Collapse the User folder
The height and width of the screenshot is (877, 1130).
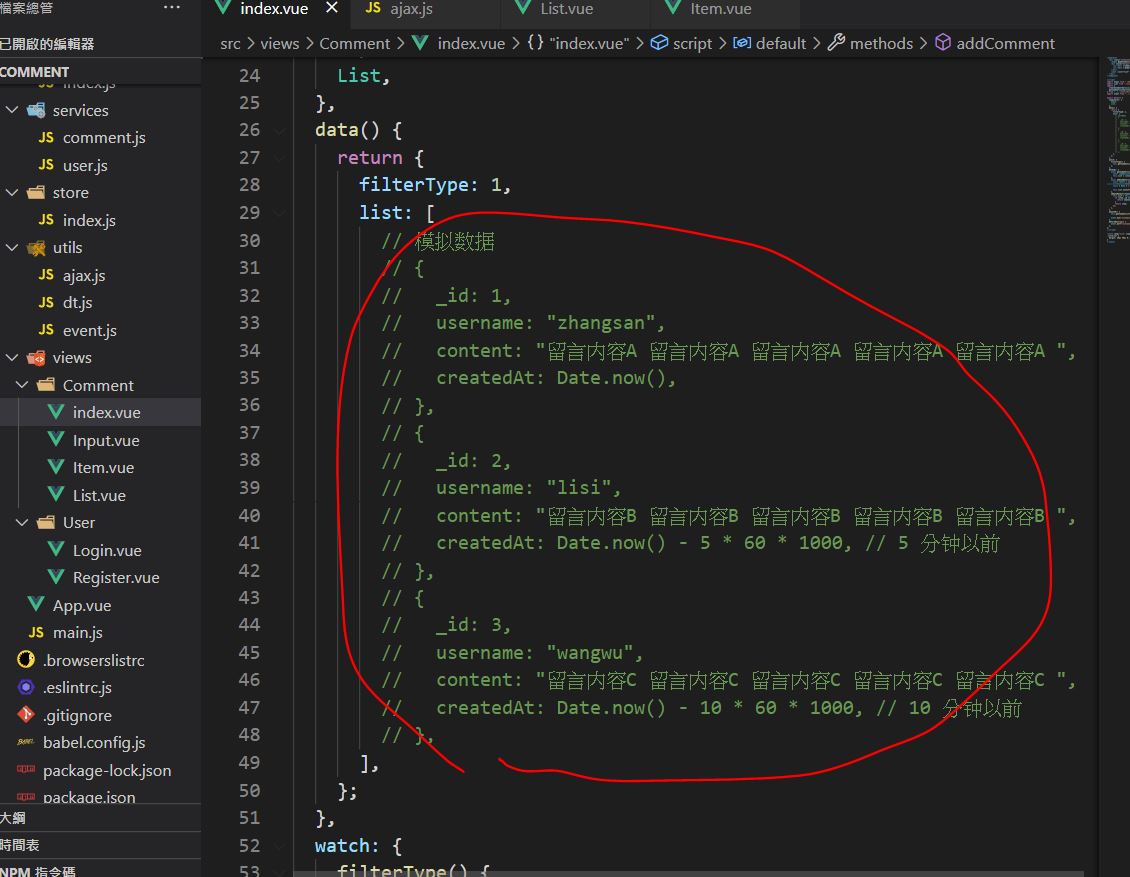coord(22,523)
